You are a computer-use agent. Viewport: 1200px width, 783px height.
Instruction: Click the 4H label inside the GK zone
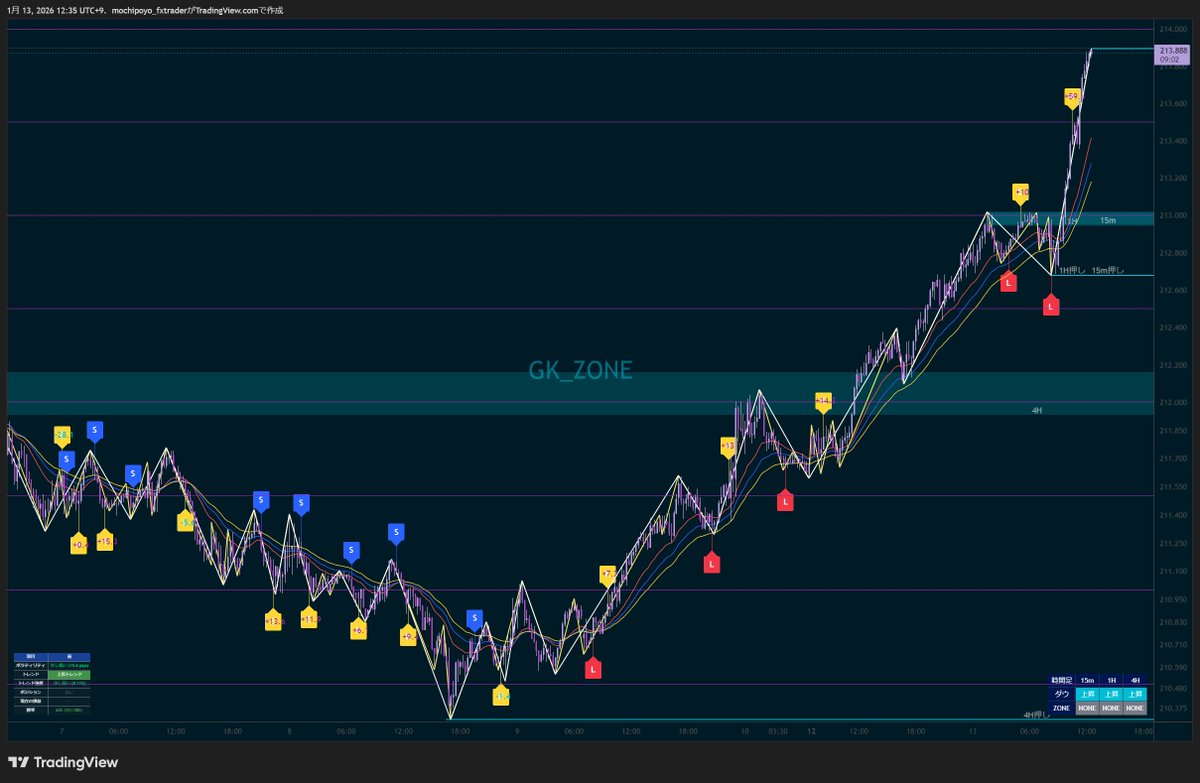click(x=1037, y=410)
